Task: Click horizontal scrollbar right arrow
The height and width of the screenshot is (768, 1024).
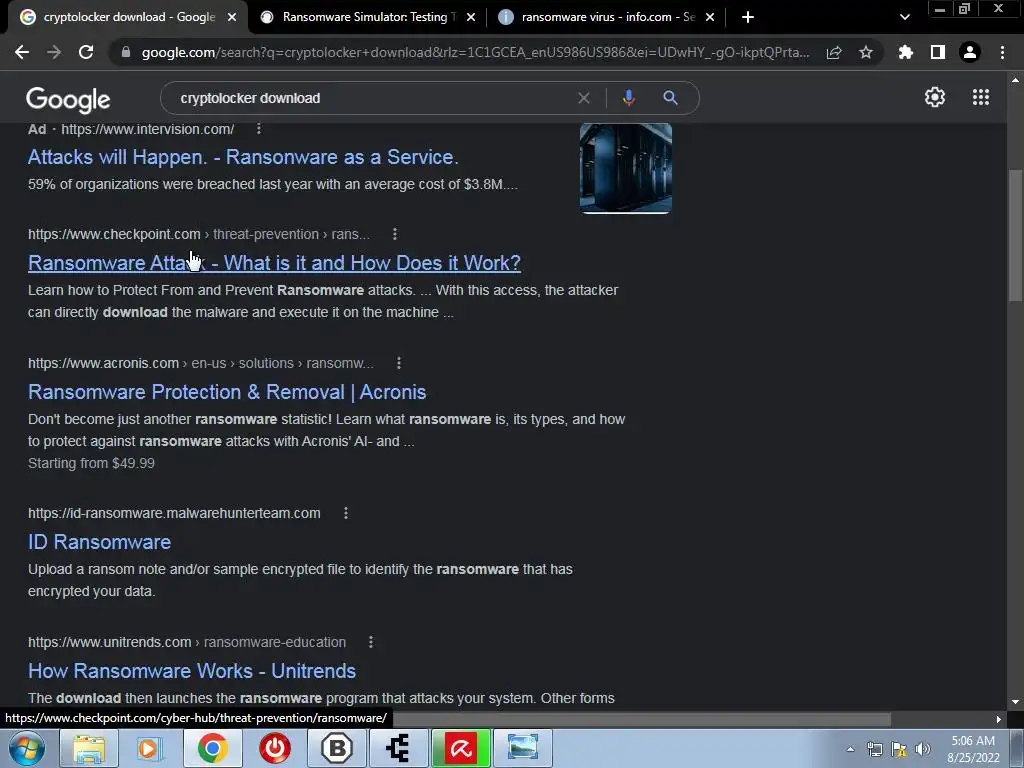Action: (999, 719)
